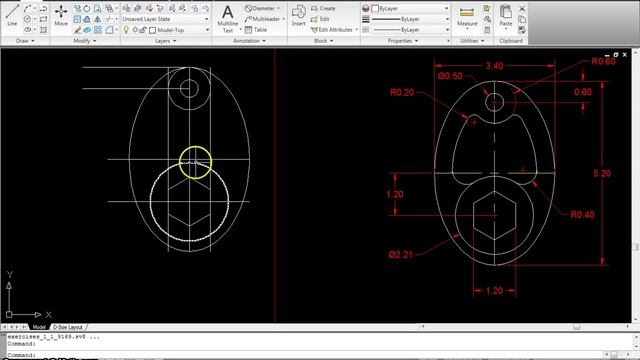Toggle layer lock padlock icon
Screen dimensions: 640x360
[x=143, y=30]
